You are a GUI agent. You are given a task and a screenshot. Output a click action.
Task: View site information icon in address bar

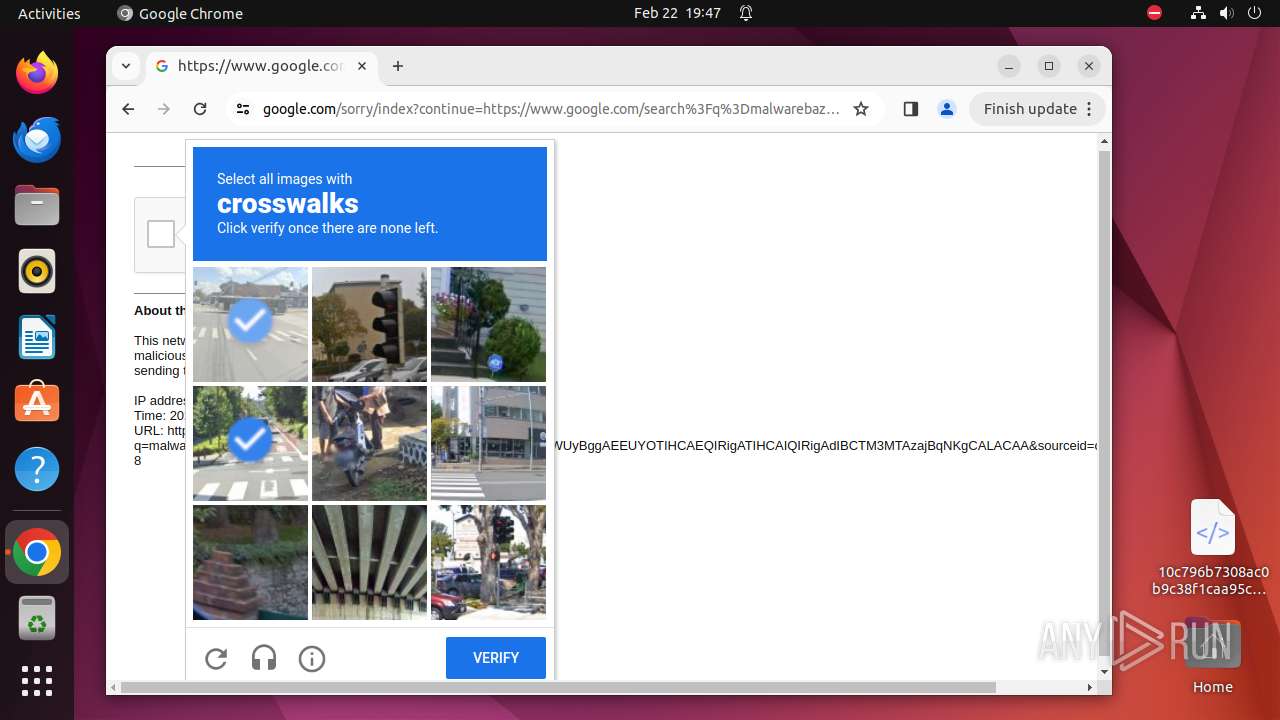click(243, 109)
